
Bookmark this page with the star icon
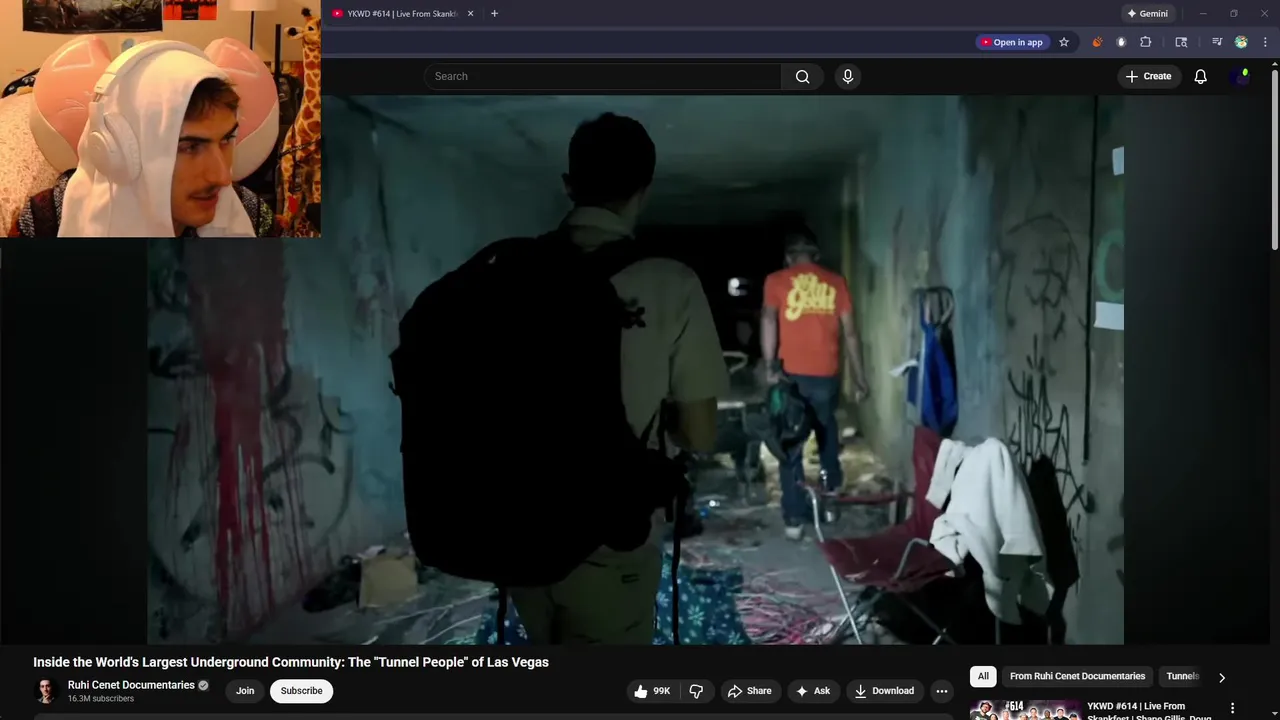coord(1064,42)
